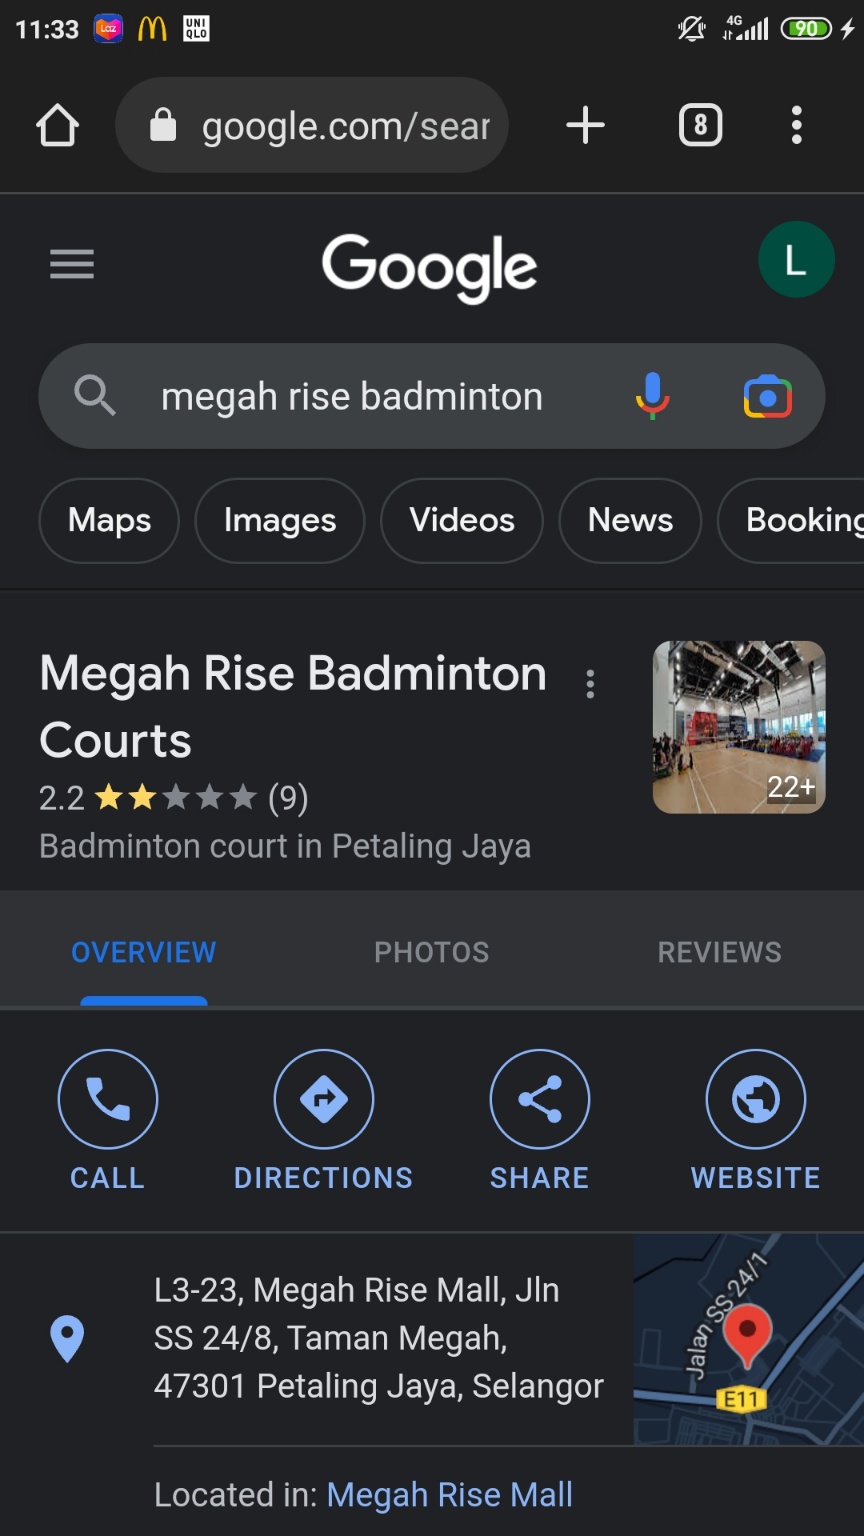Image resolution: width=864 pixels, height=1536 pixels.
Task: Open a new tab with plus icon
Action: [585, 126]
